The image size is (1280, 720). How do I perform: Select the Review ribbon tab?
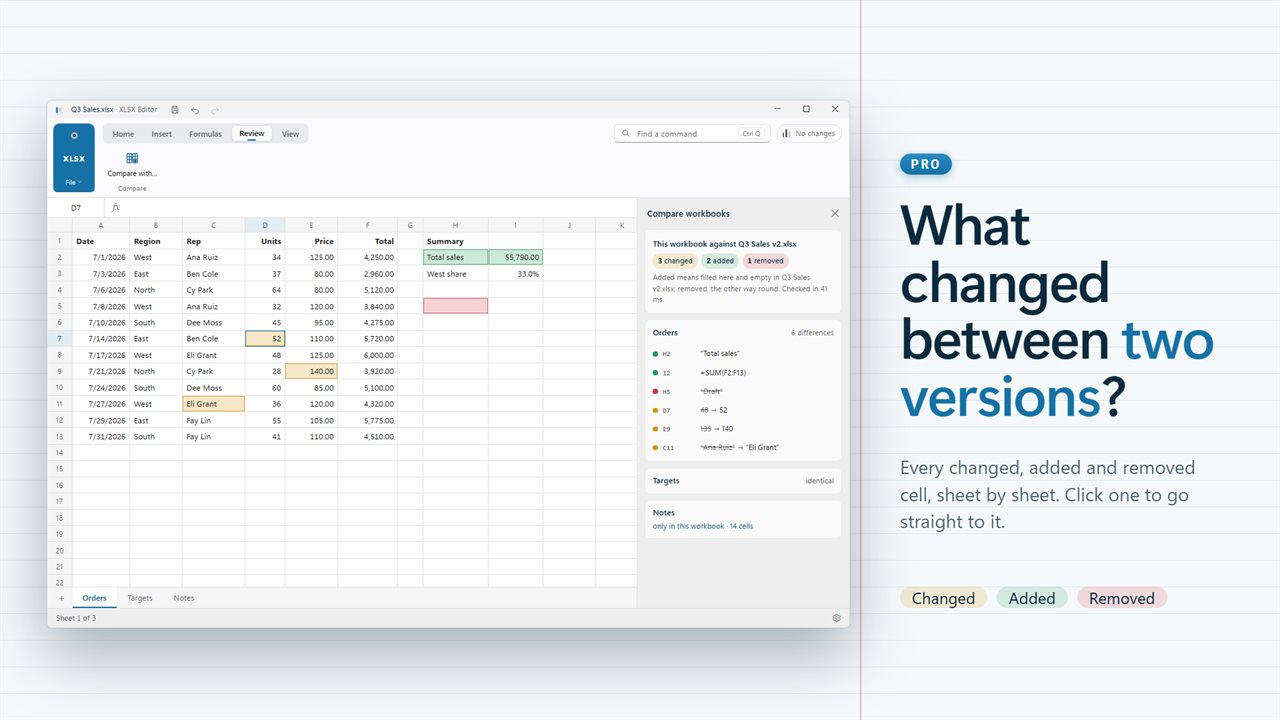252,134
